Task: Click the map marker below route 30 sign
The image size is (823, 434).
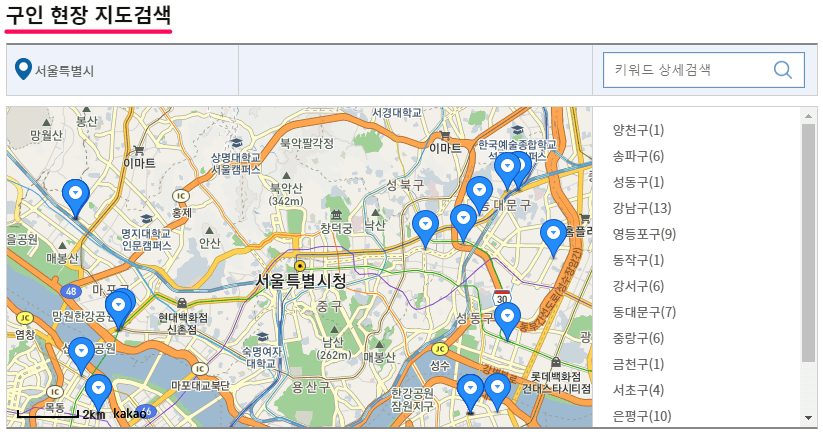Action: pyautogui.click(x=508, y=321)
